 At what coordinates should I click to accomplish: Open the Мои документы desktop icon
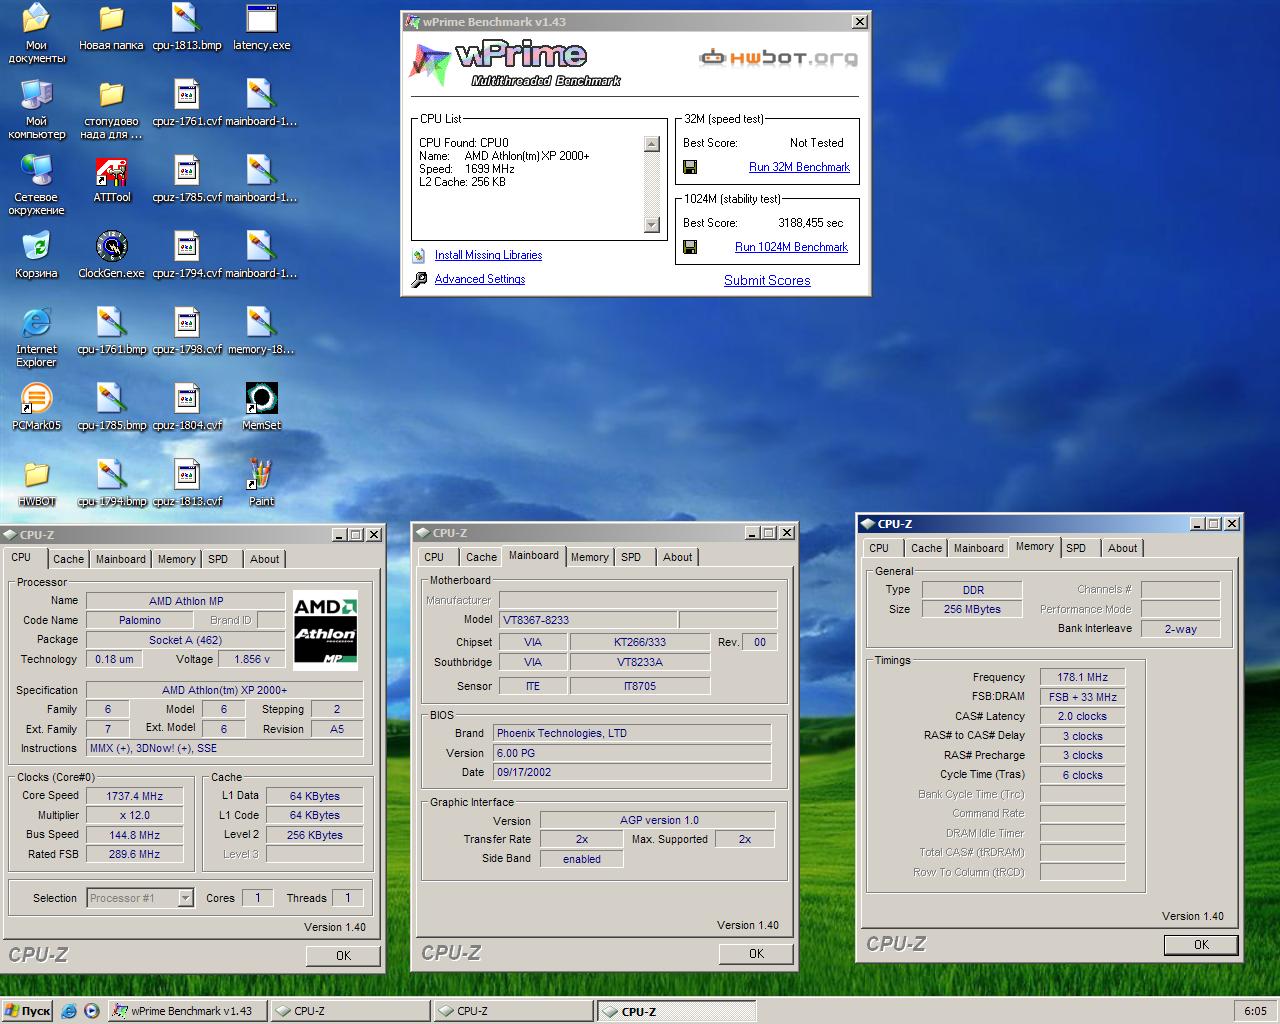pyautogui.click(x=36, y=20)
